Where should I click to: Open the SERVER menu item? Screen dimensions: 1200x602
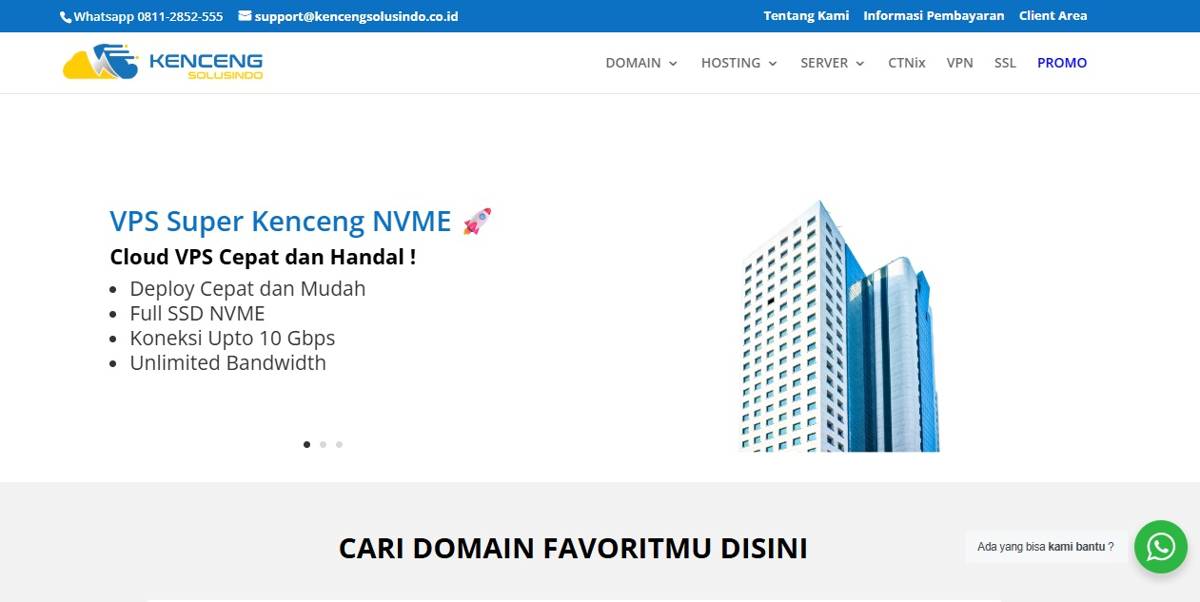[x=824, y=62]
